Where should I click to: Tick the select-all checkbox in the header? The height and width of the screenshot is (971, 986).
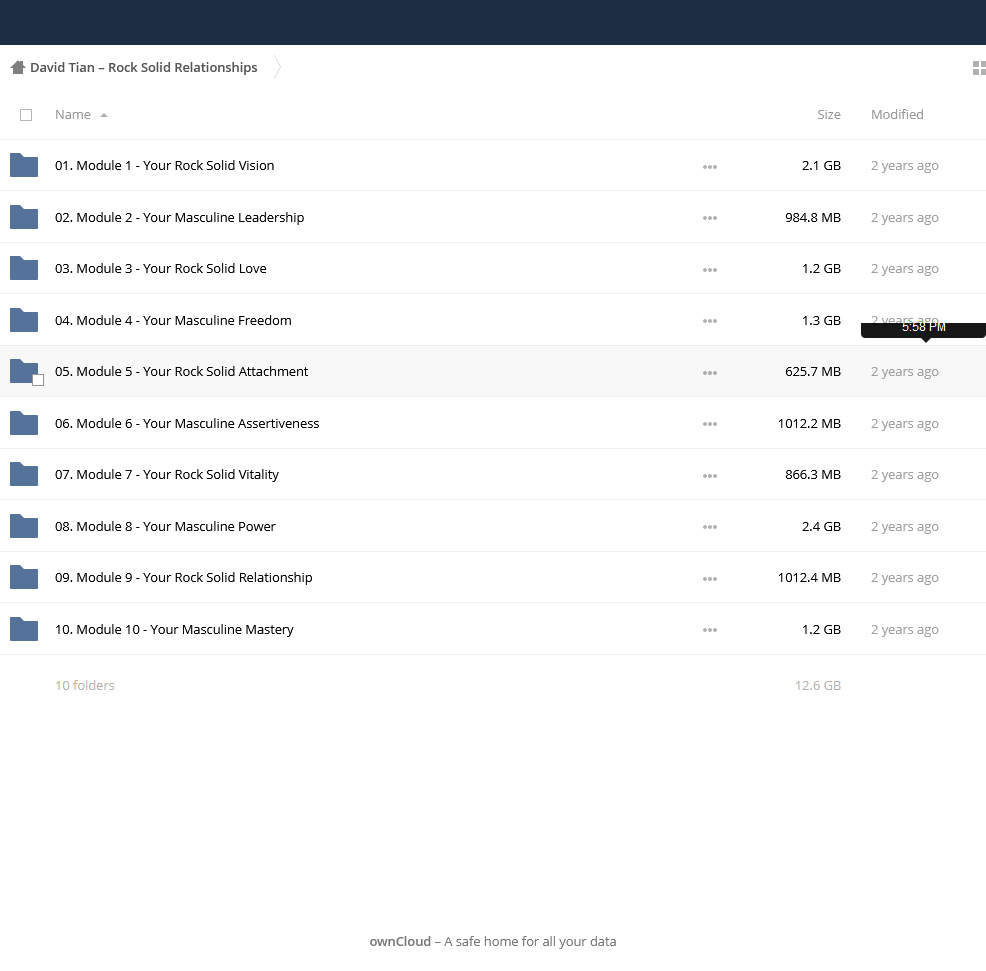pyautogui.click(x=26, y=115)
